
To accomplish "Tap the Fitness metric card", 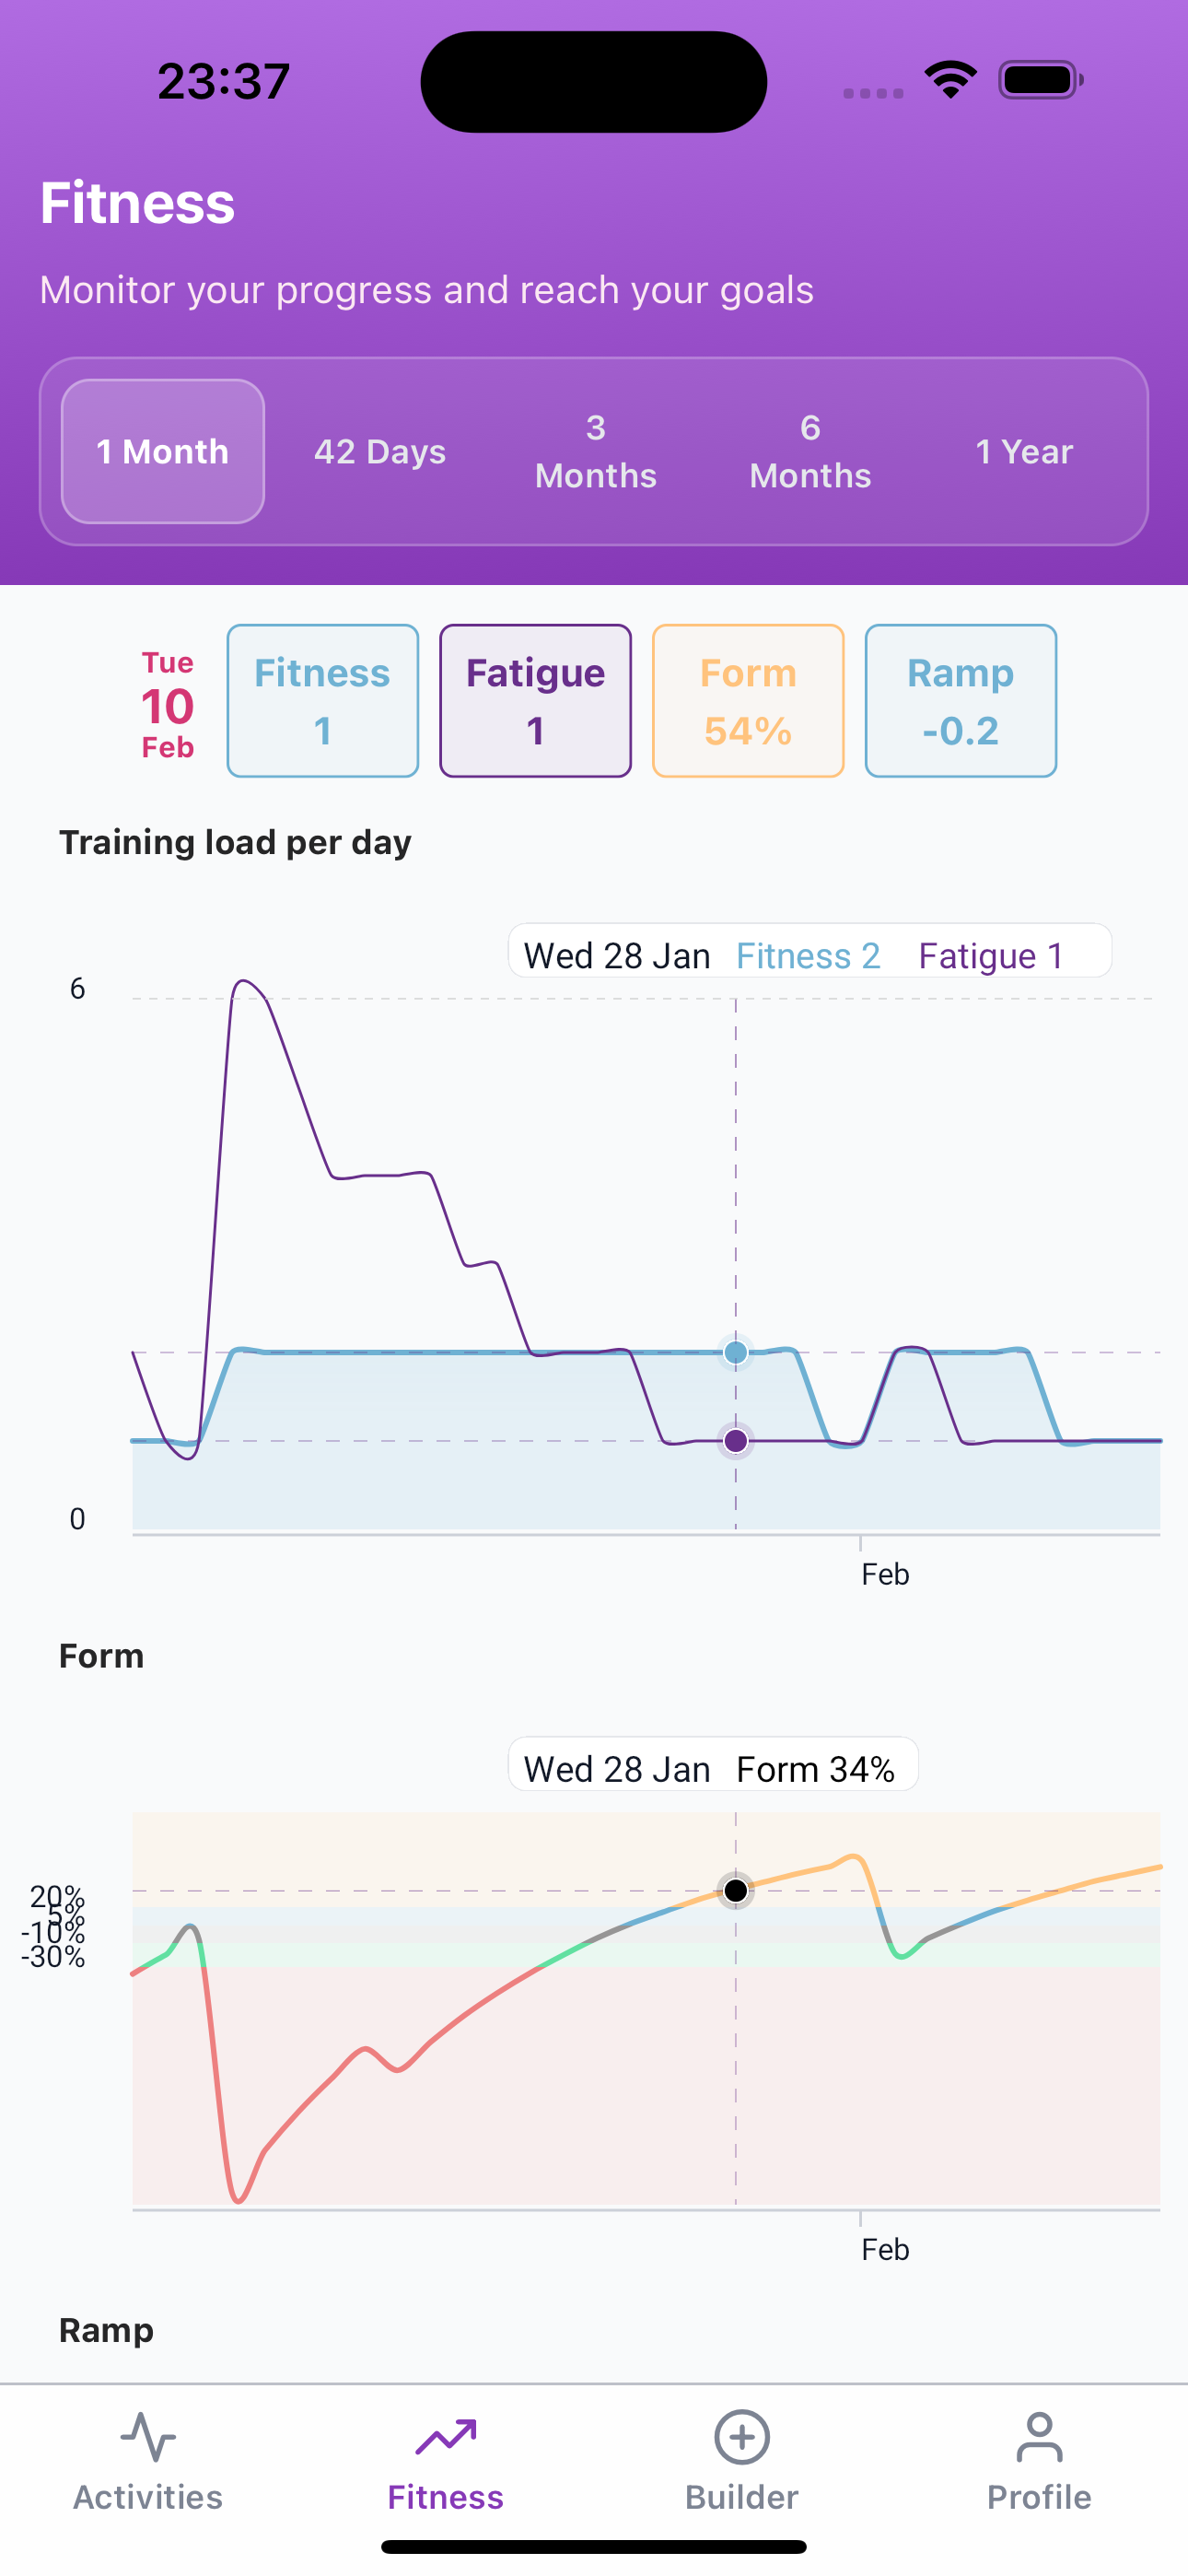I will coord(323,701).
